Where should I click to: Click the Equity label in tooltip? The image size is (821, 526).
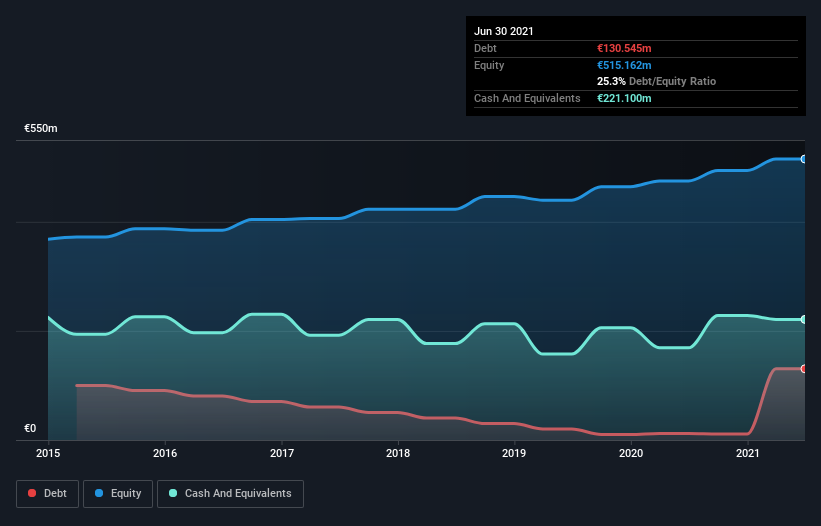point(489,65)
